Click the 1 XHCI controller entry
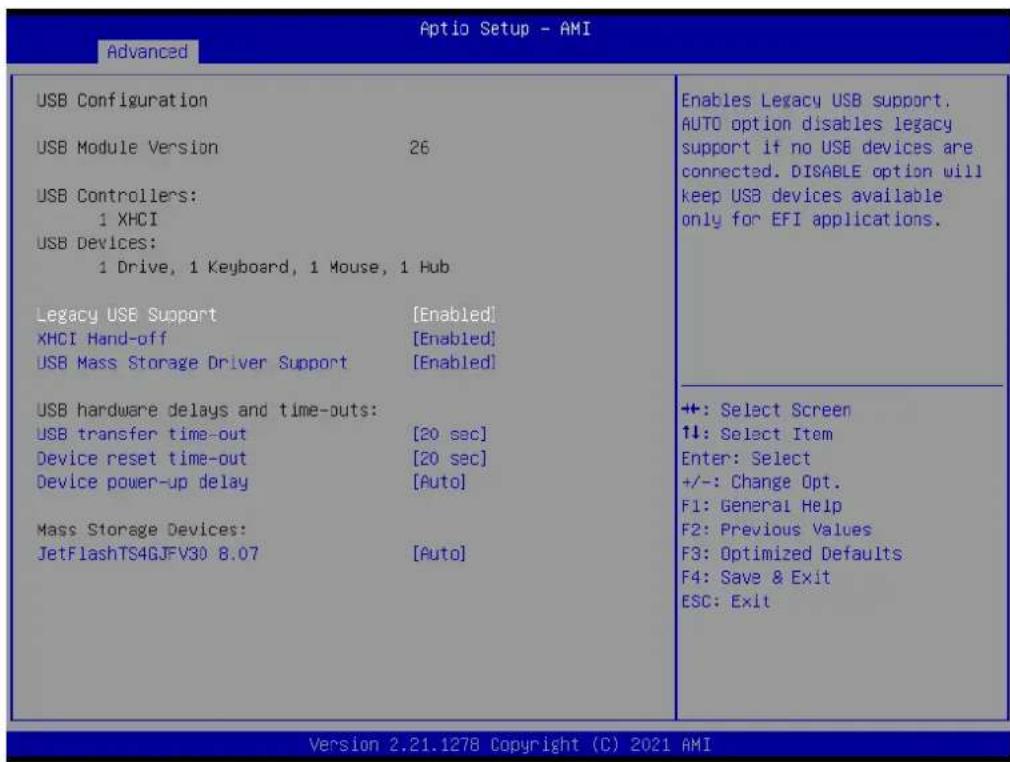 click(128, 220)
